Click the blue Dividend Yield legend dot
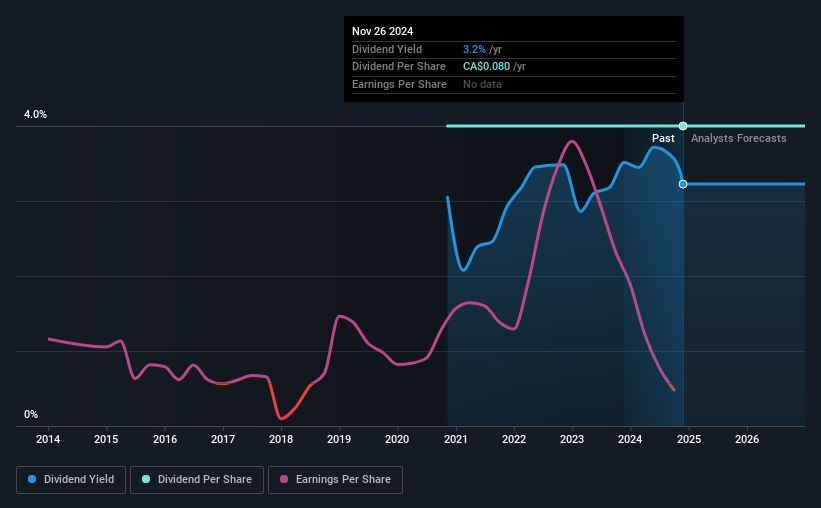The width and height of the screenshot is (821, 508). [33, 480]
